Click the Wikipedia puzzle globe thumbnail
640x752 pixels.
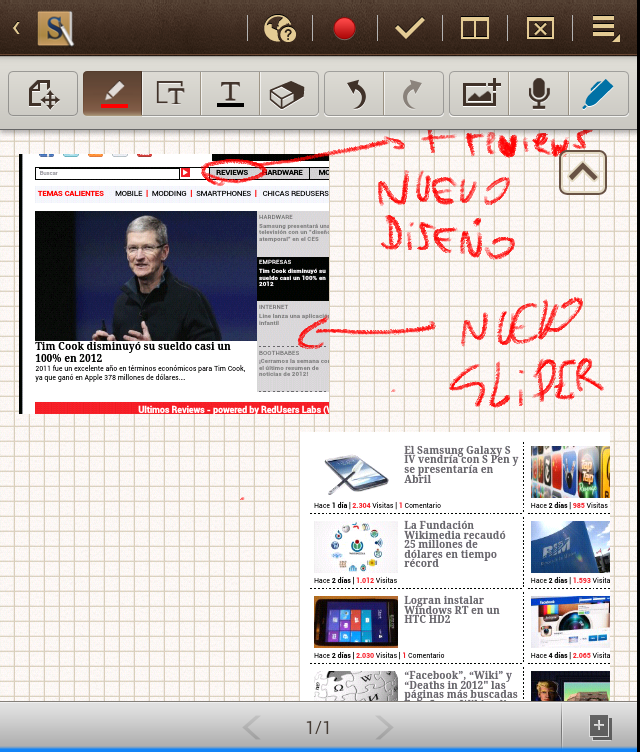point(356,686)
